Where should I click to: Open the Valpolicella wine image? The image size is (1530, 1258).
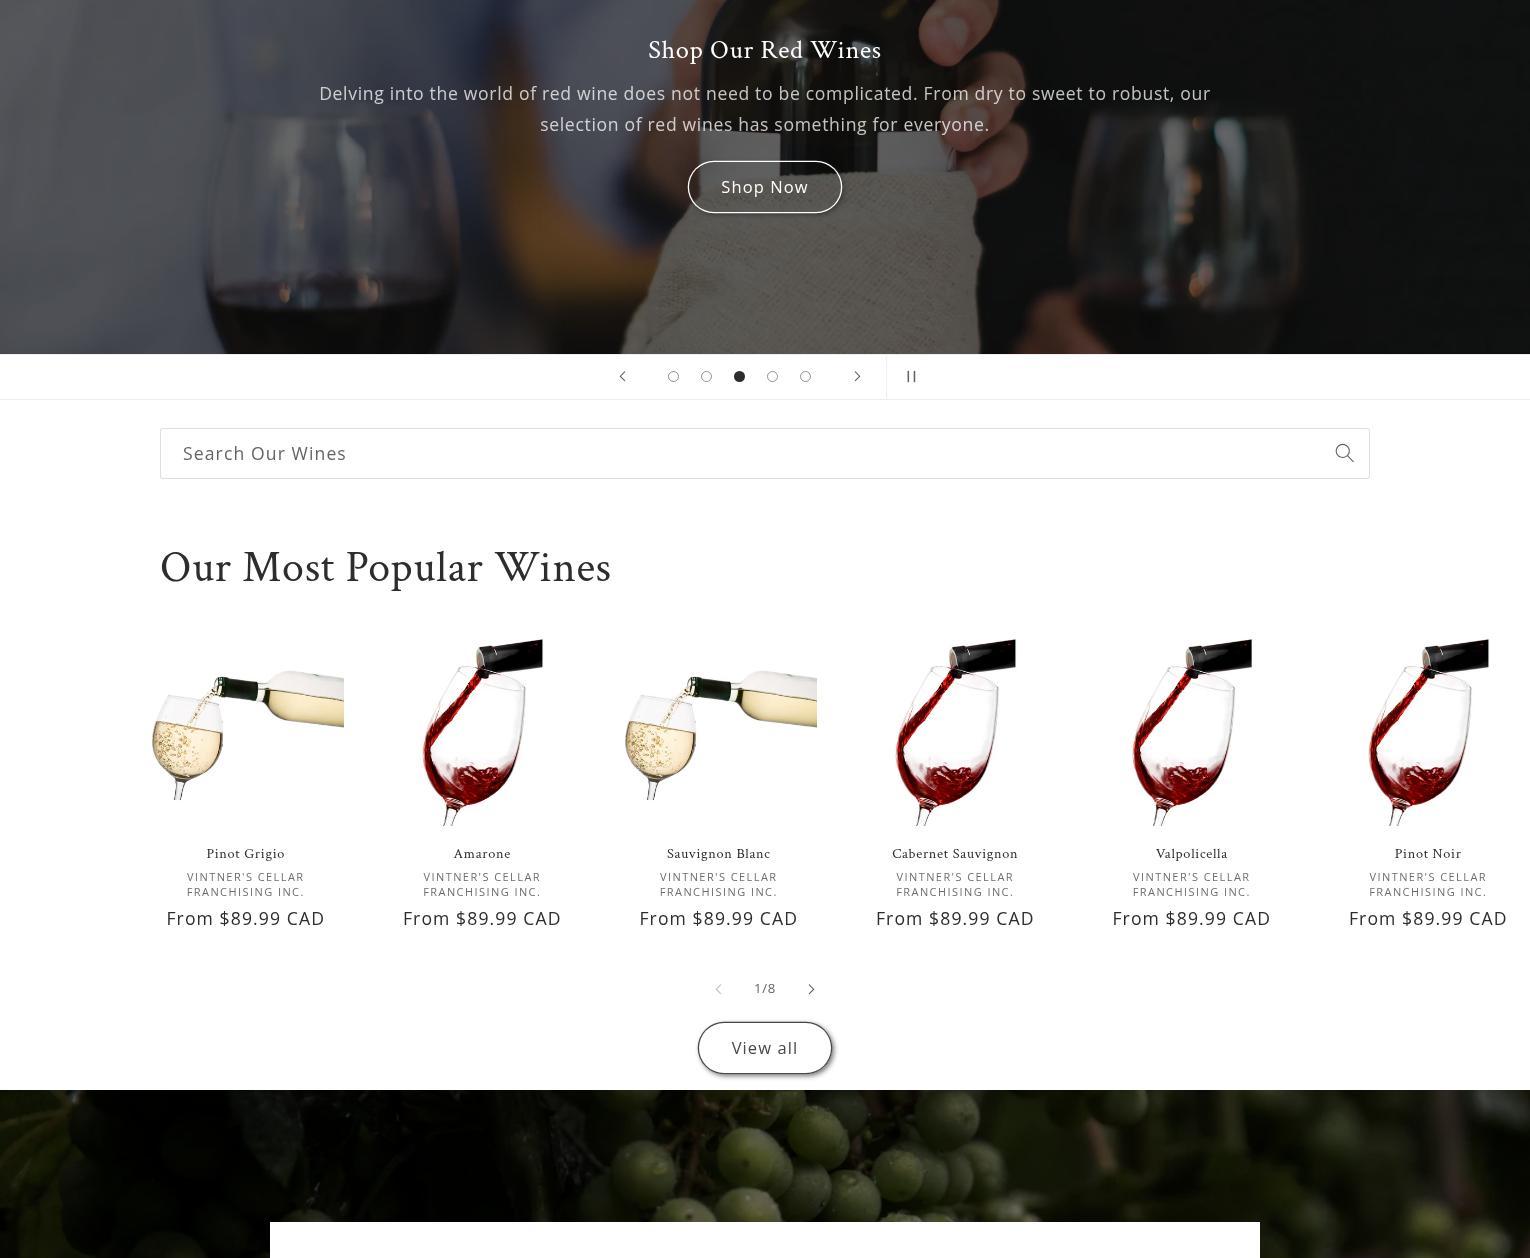[1191, 733]
